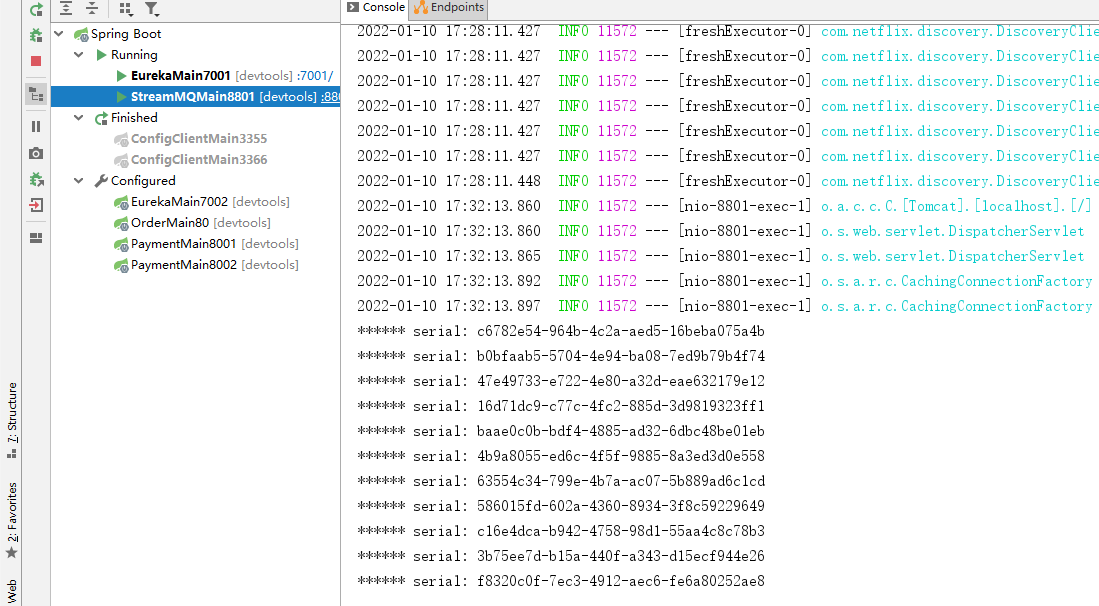Screen dimensions: 1099x606
Task: Click the Spring Boot leaf icon
Action: (x=81, y=34)
